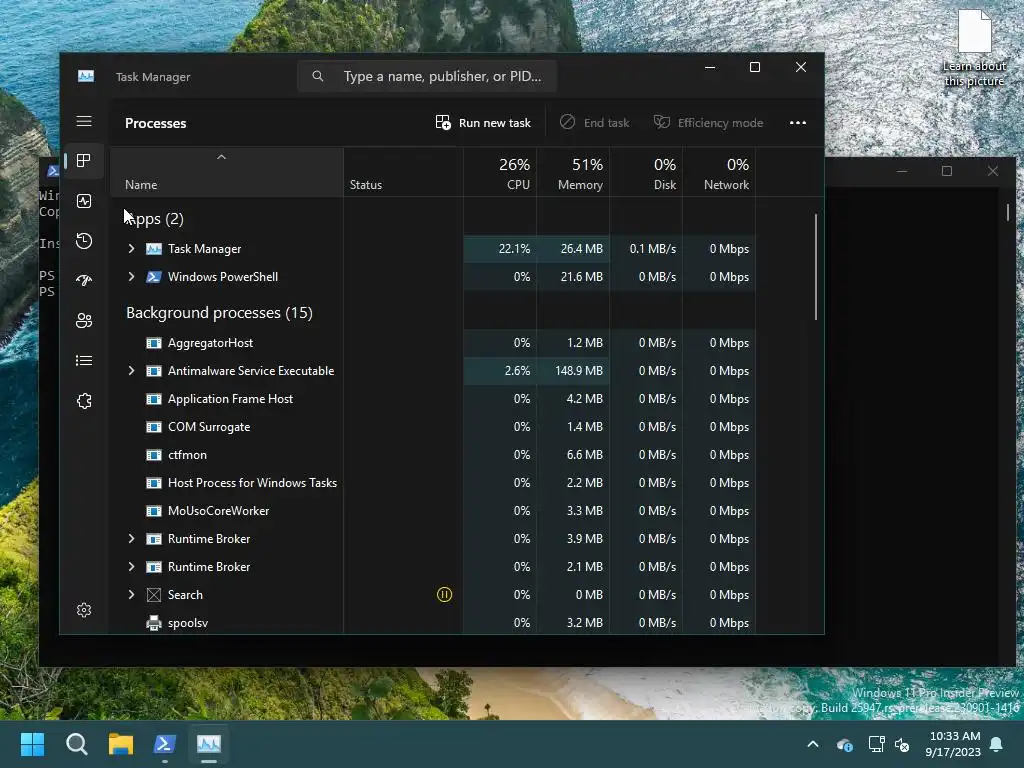Viewport: 1024px width, 768px height.
Task: Click the Task Manager taskbar icon
Action: coord(209,744)
